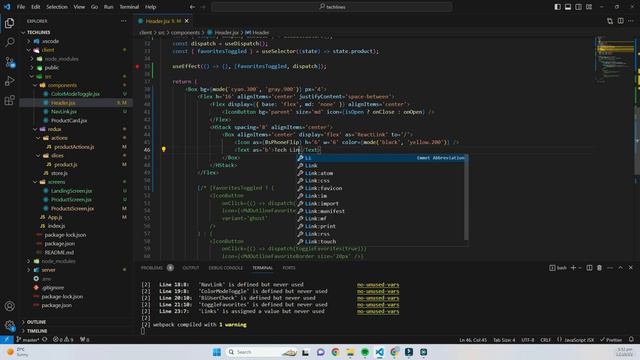Split the editor to the right

(620, 21)
